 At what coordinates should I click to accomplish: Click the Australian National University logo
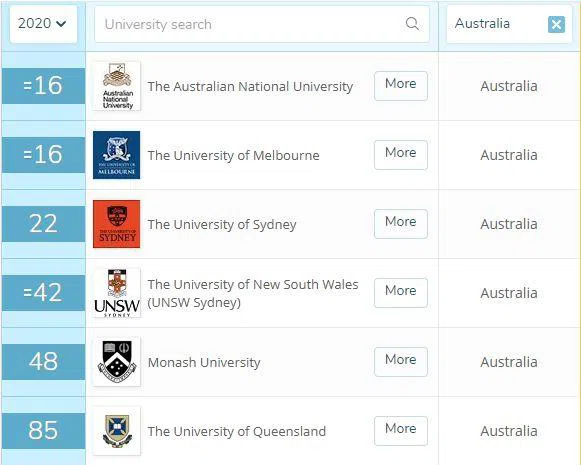point(117,86)
